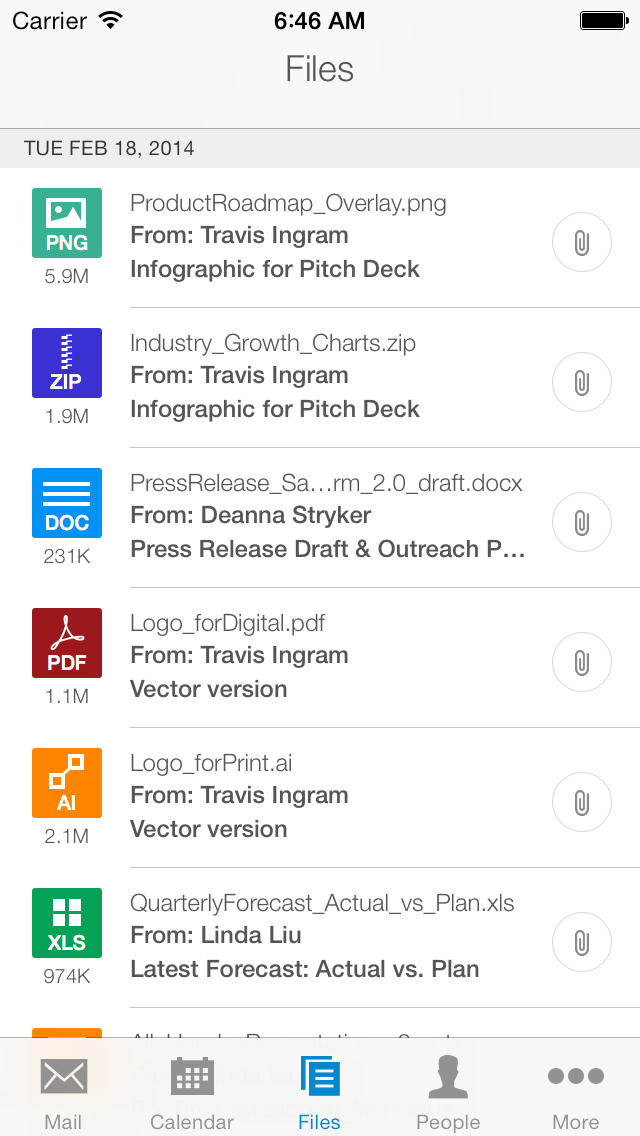
Task: Open the Calendar tab
Action: 192,1090
